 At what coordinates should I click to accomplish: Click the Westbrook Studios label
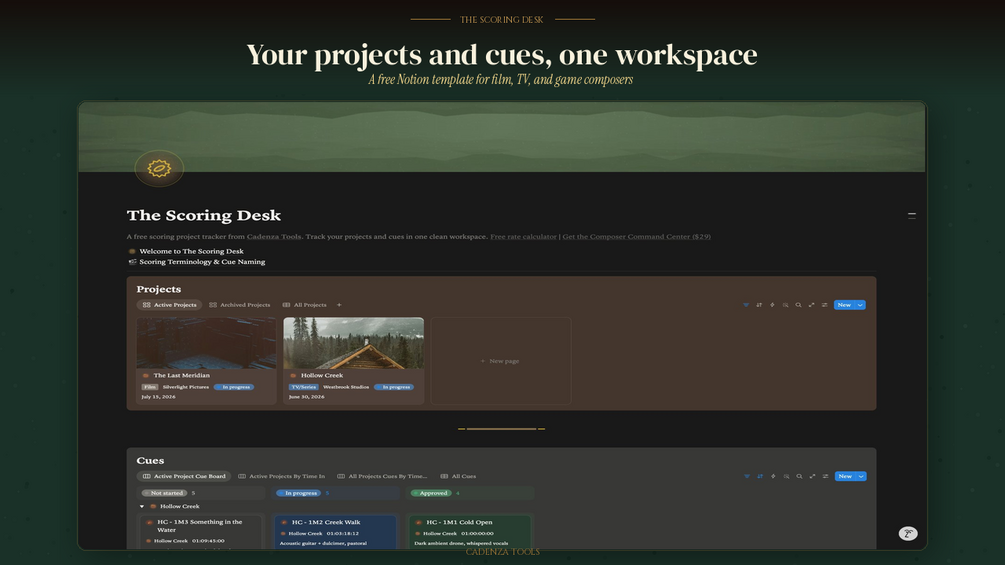[x=346, y=387]
